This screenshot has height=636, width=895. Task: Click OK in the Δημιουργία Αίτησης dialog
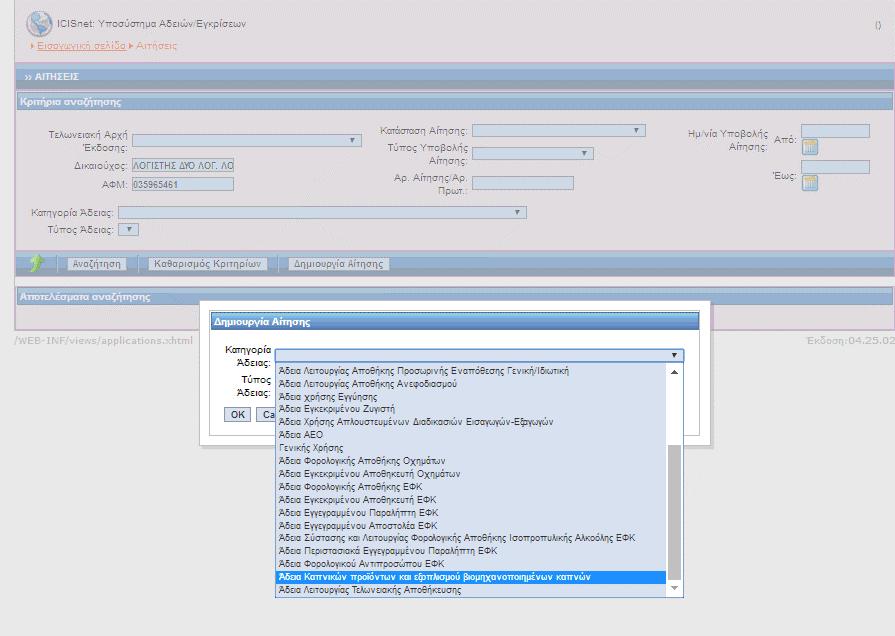237,414
